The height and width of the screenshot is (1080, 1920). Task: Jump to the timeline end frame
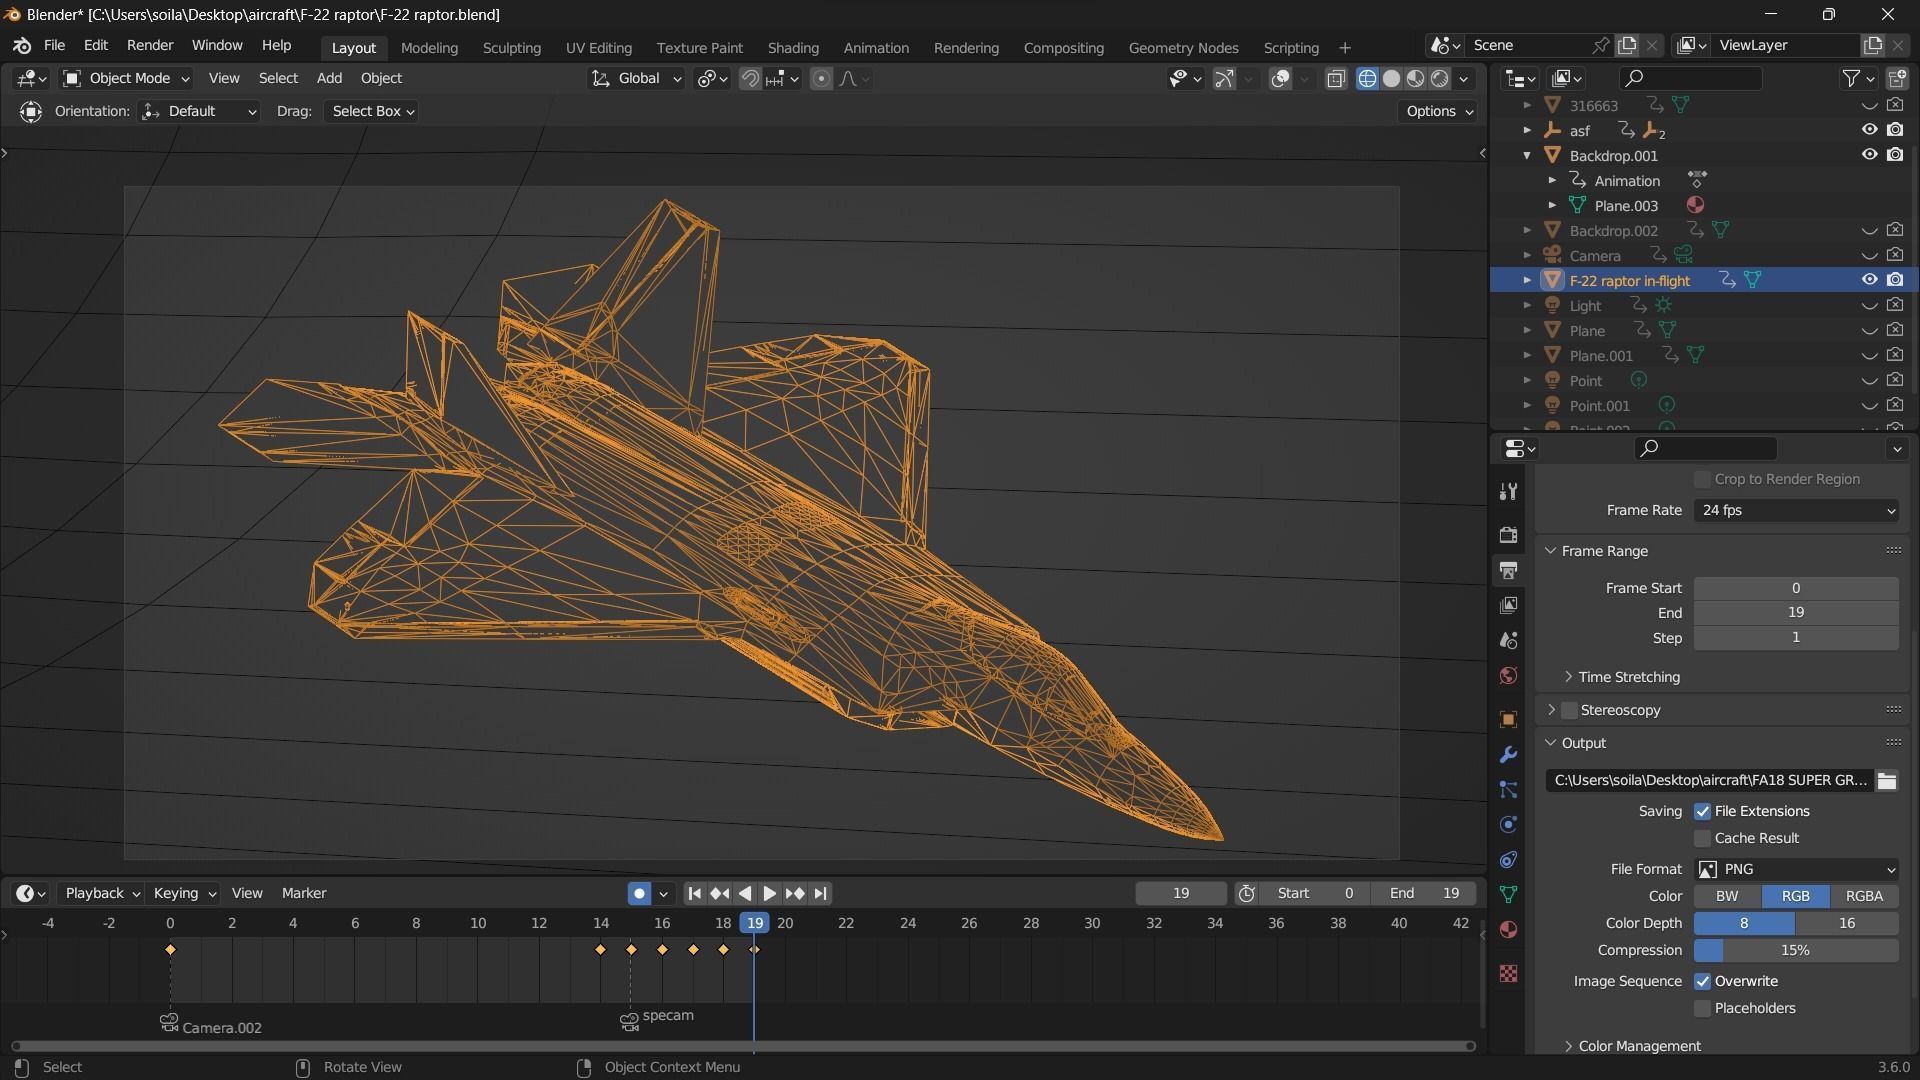tap(821, 893)
